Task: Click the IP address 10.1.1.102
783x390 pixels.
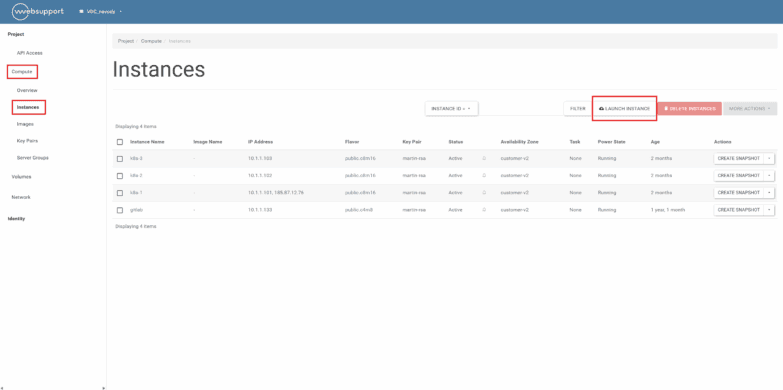Action: 260,176
